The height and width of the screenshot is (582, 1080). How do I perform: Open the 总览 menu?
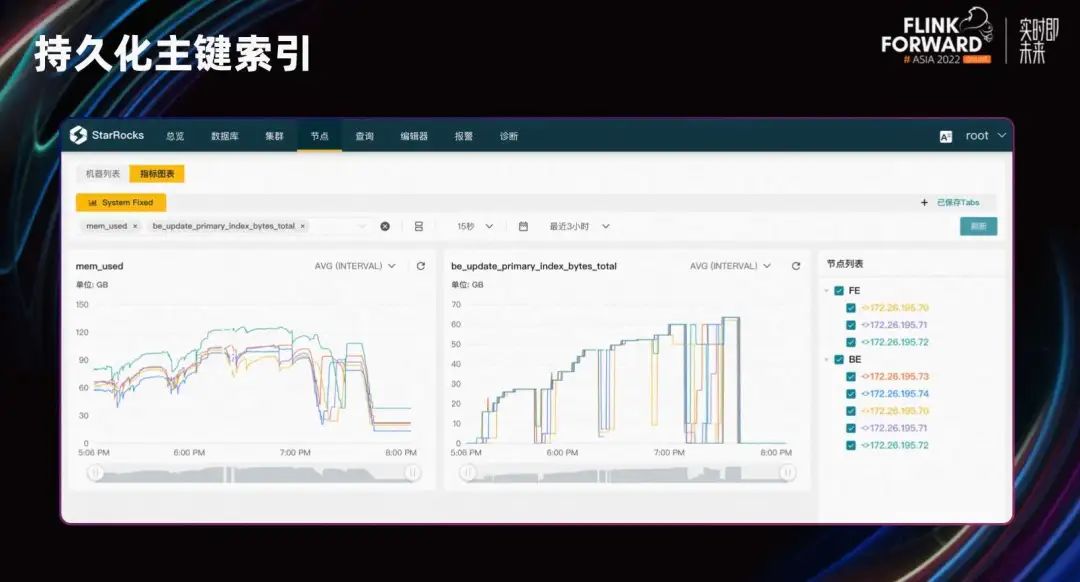click(x=175, y=136)
